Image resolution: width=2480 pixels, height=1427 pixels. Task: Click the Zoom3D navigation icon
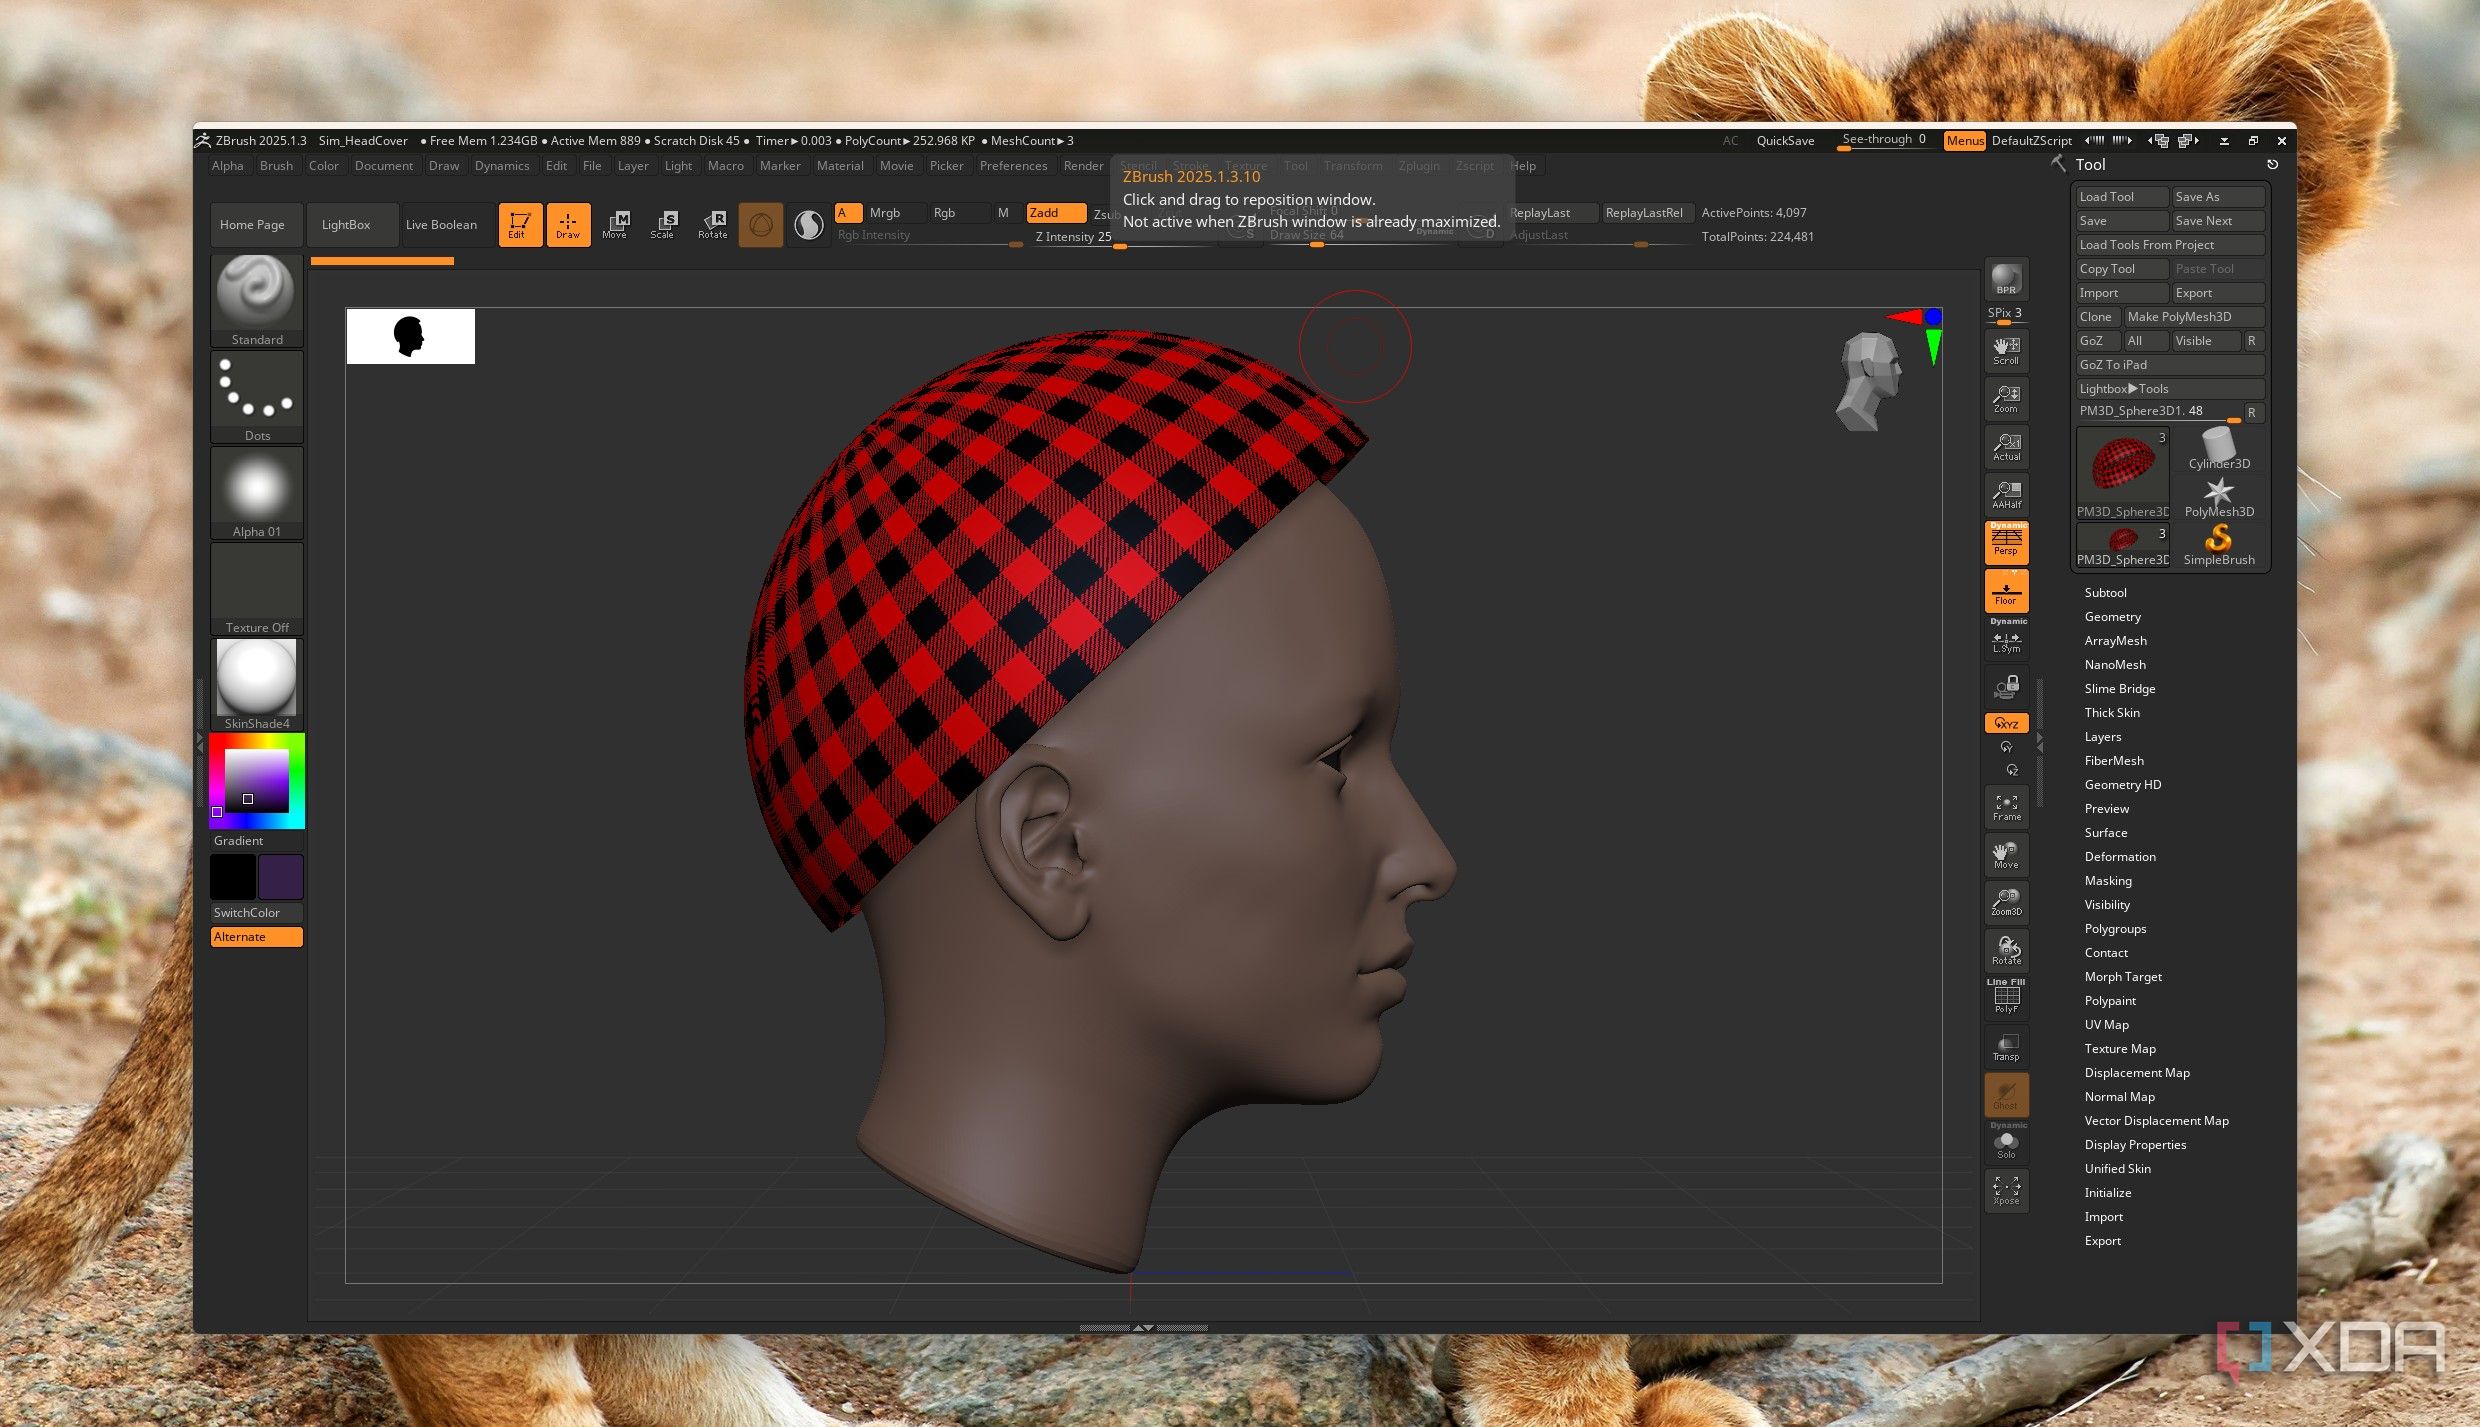2006,902
